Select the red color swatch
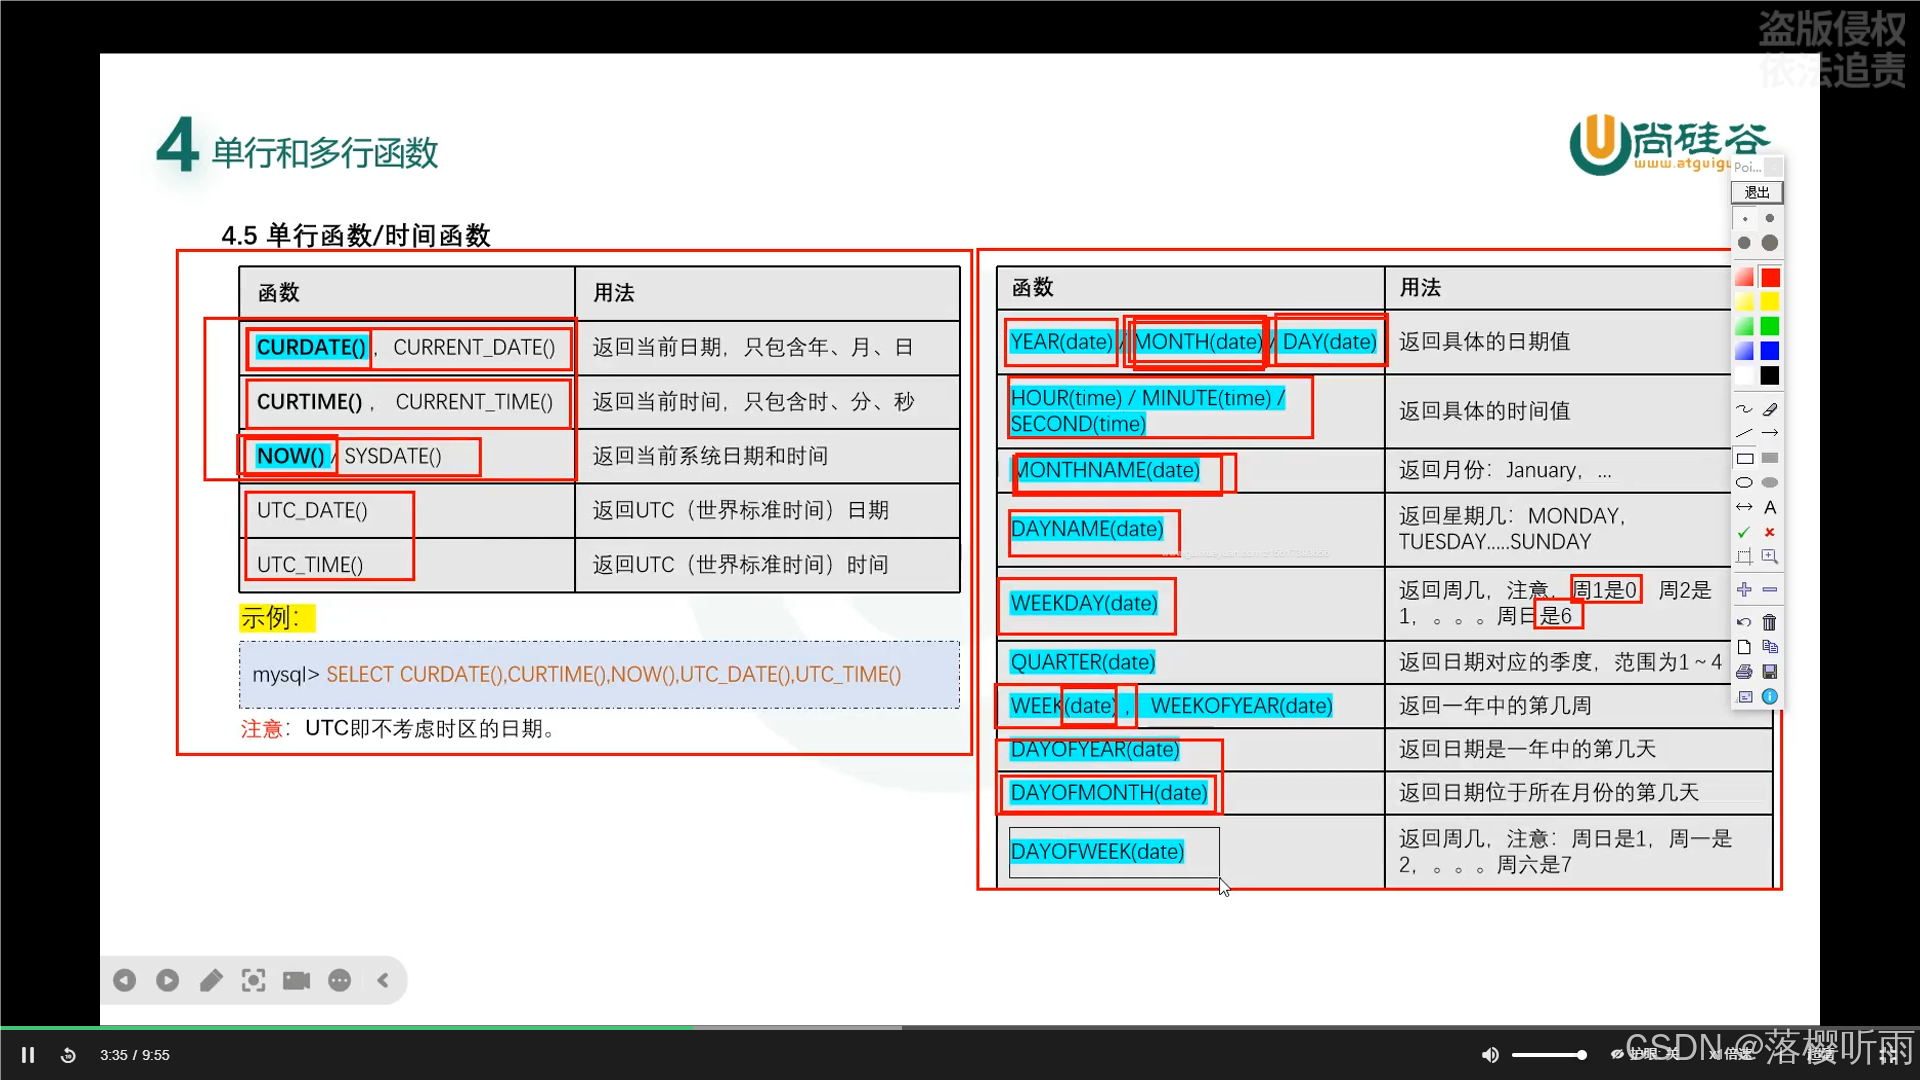1920x1080 pixels. click(x=1770, y=277)
